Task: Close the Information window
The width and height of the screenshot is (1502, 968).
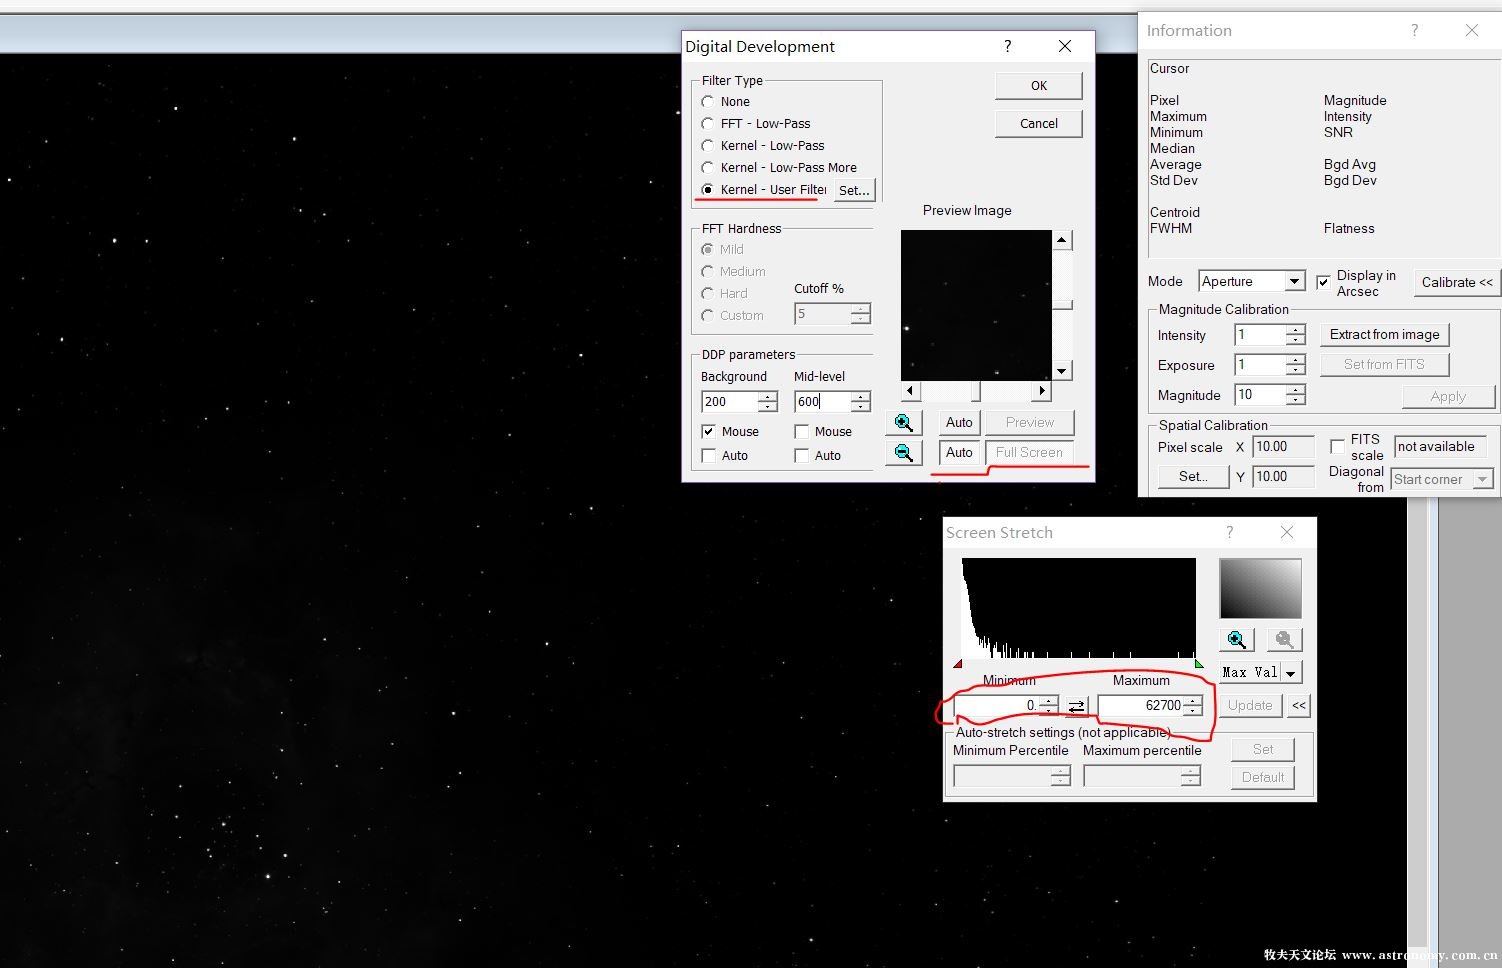Action: (x=1472, y=30)
